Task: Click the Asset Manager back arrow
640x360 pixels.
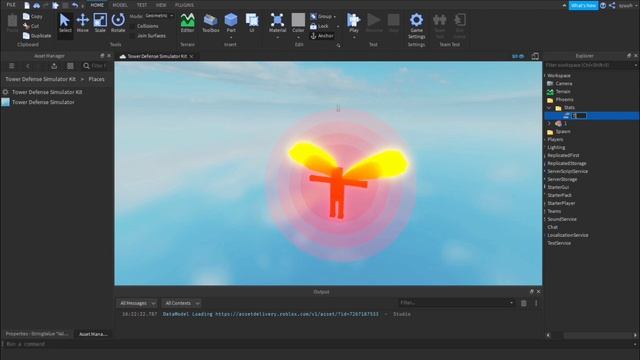Action: [x=28, y=66]
